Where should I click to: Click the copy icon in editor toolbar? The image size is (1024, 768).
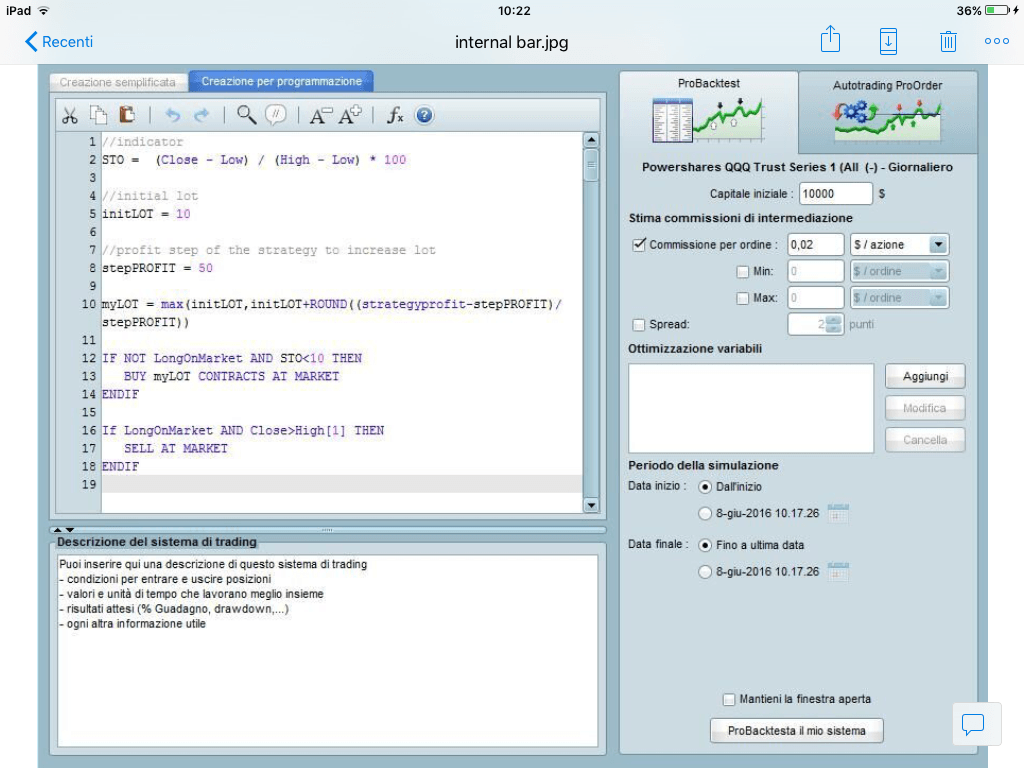[98, 115]
